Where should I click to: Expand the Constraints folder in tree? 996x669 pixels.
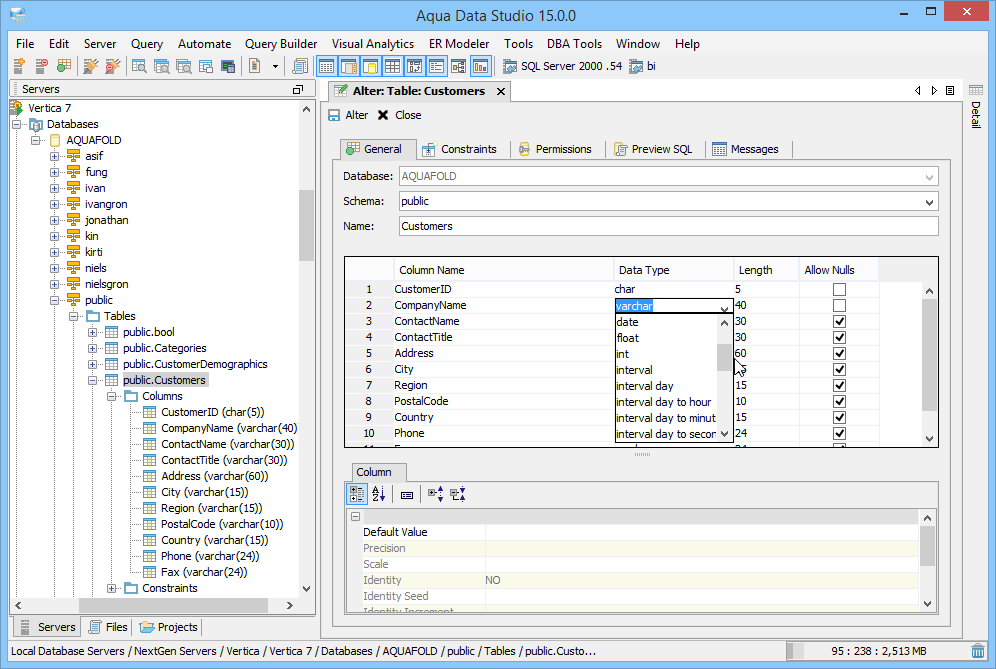tap(112, 588)
